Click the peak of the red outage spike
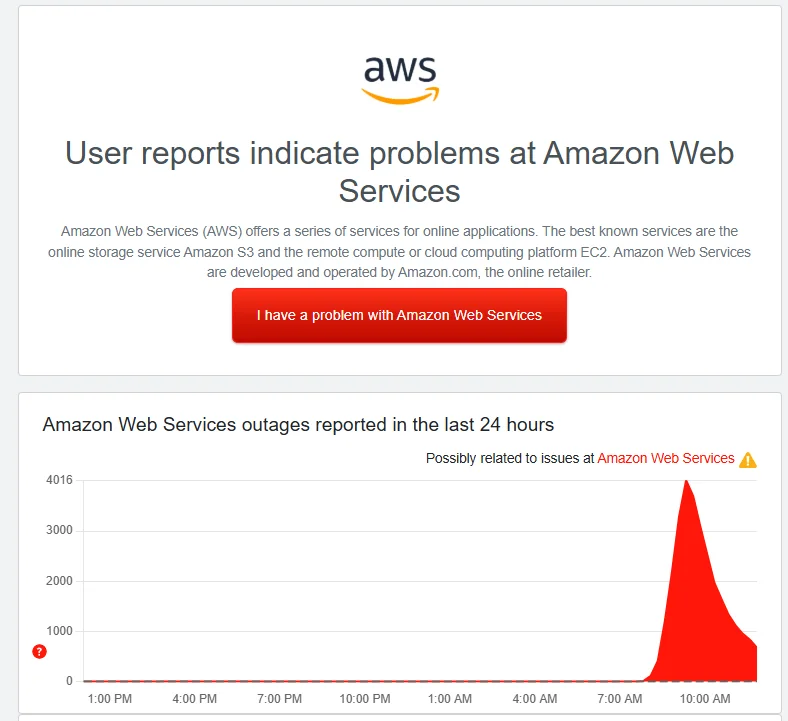 click(x=686, y=482)
